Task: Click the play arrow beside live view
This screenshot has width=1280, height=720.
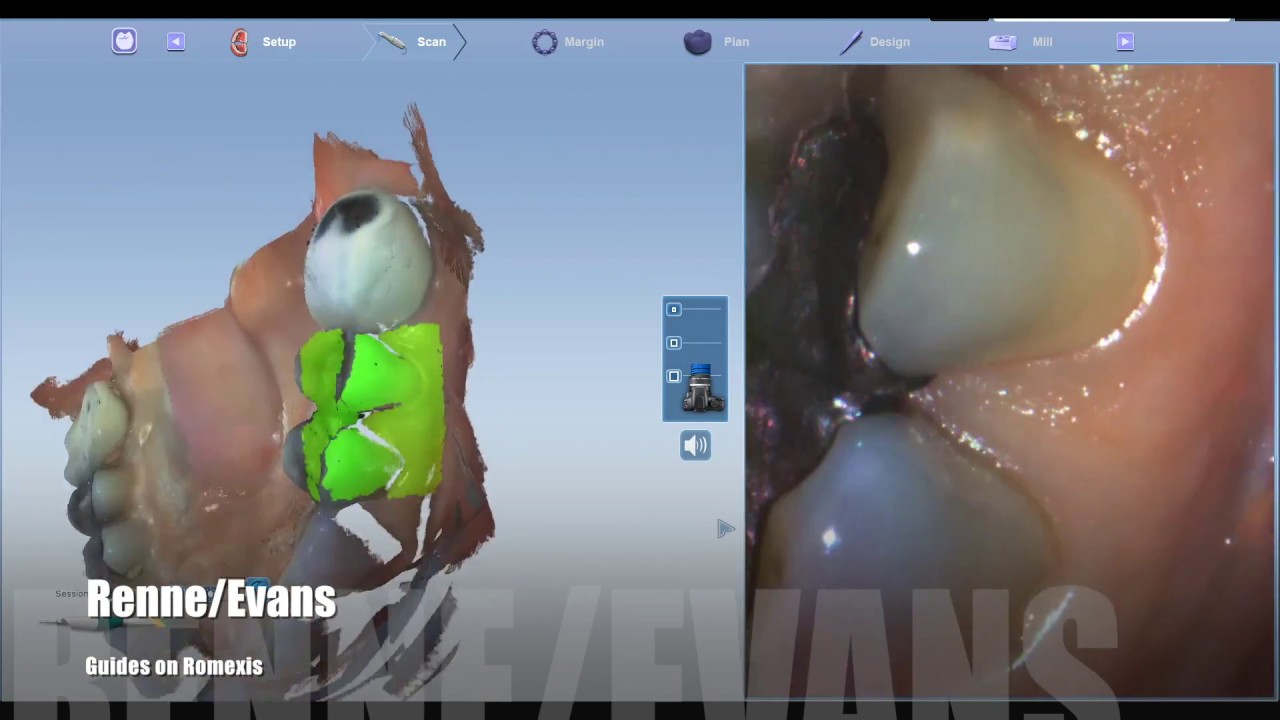Action: click(x=726, y=529)
